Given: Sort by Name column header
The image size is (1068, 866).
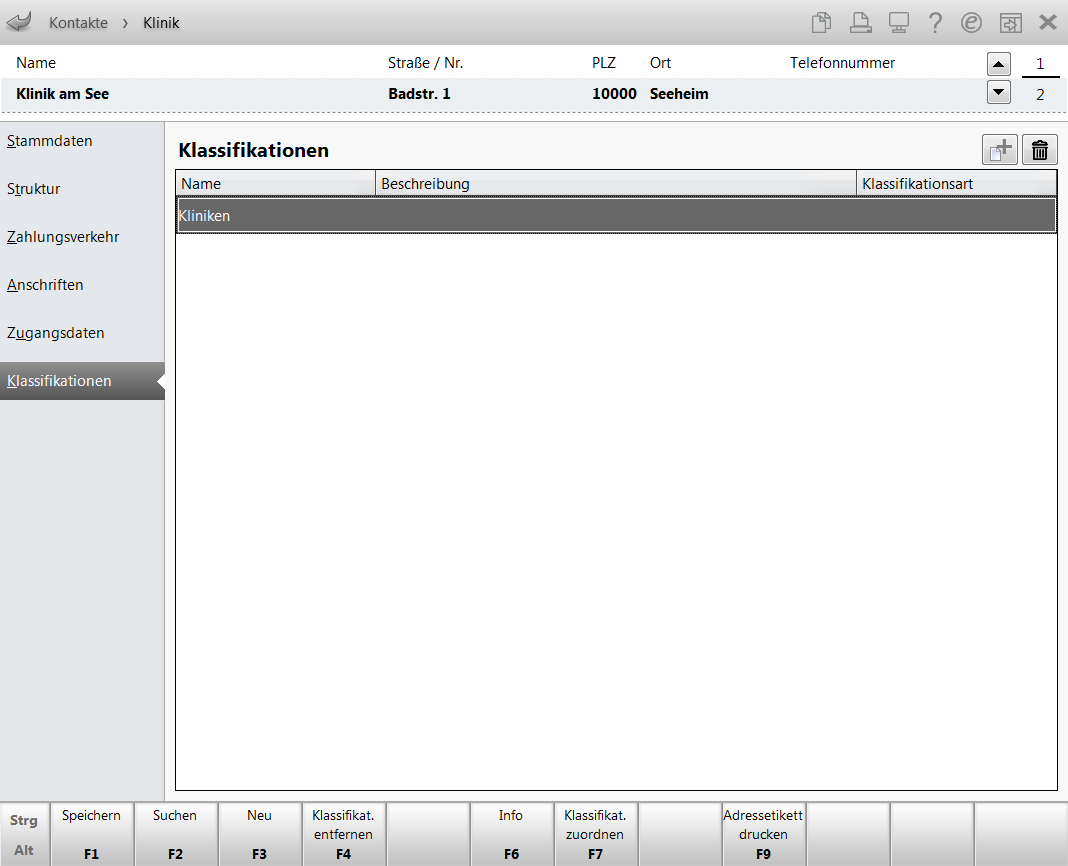Looking at the screenshot, I should 275,184.
